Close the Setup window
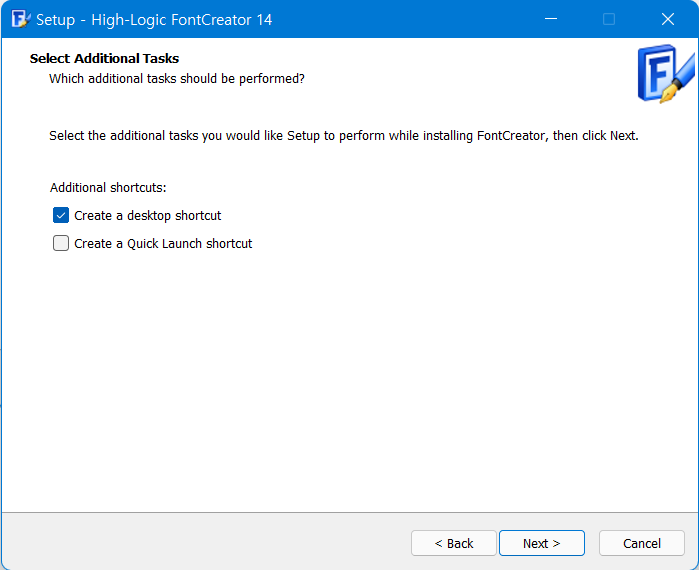This screenshot has width=699, height=570. 667,19
